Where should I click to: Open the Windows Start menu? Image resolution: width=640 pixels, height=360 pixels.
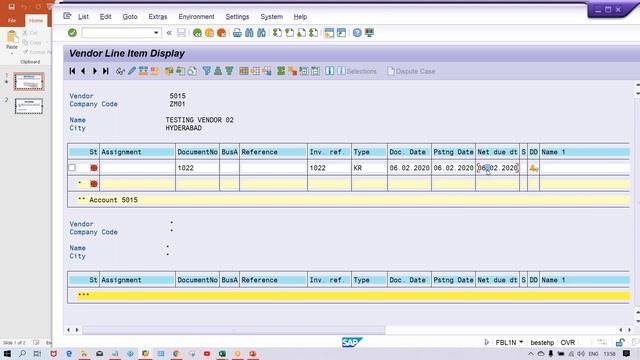pyautogui.click(x=7, y=353)
